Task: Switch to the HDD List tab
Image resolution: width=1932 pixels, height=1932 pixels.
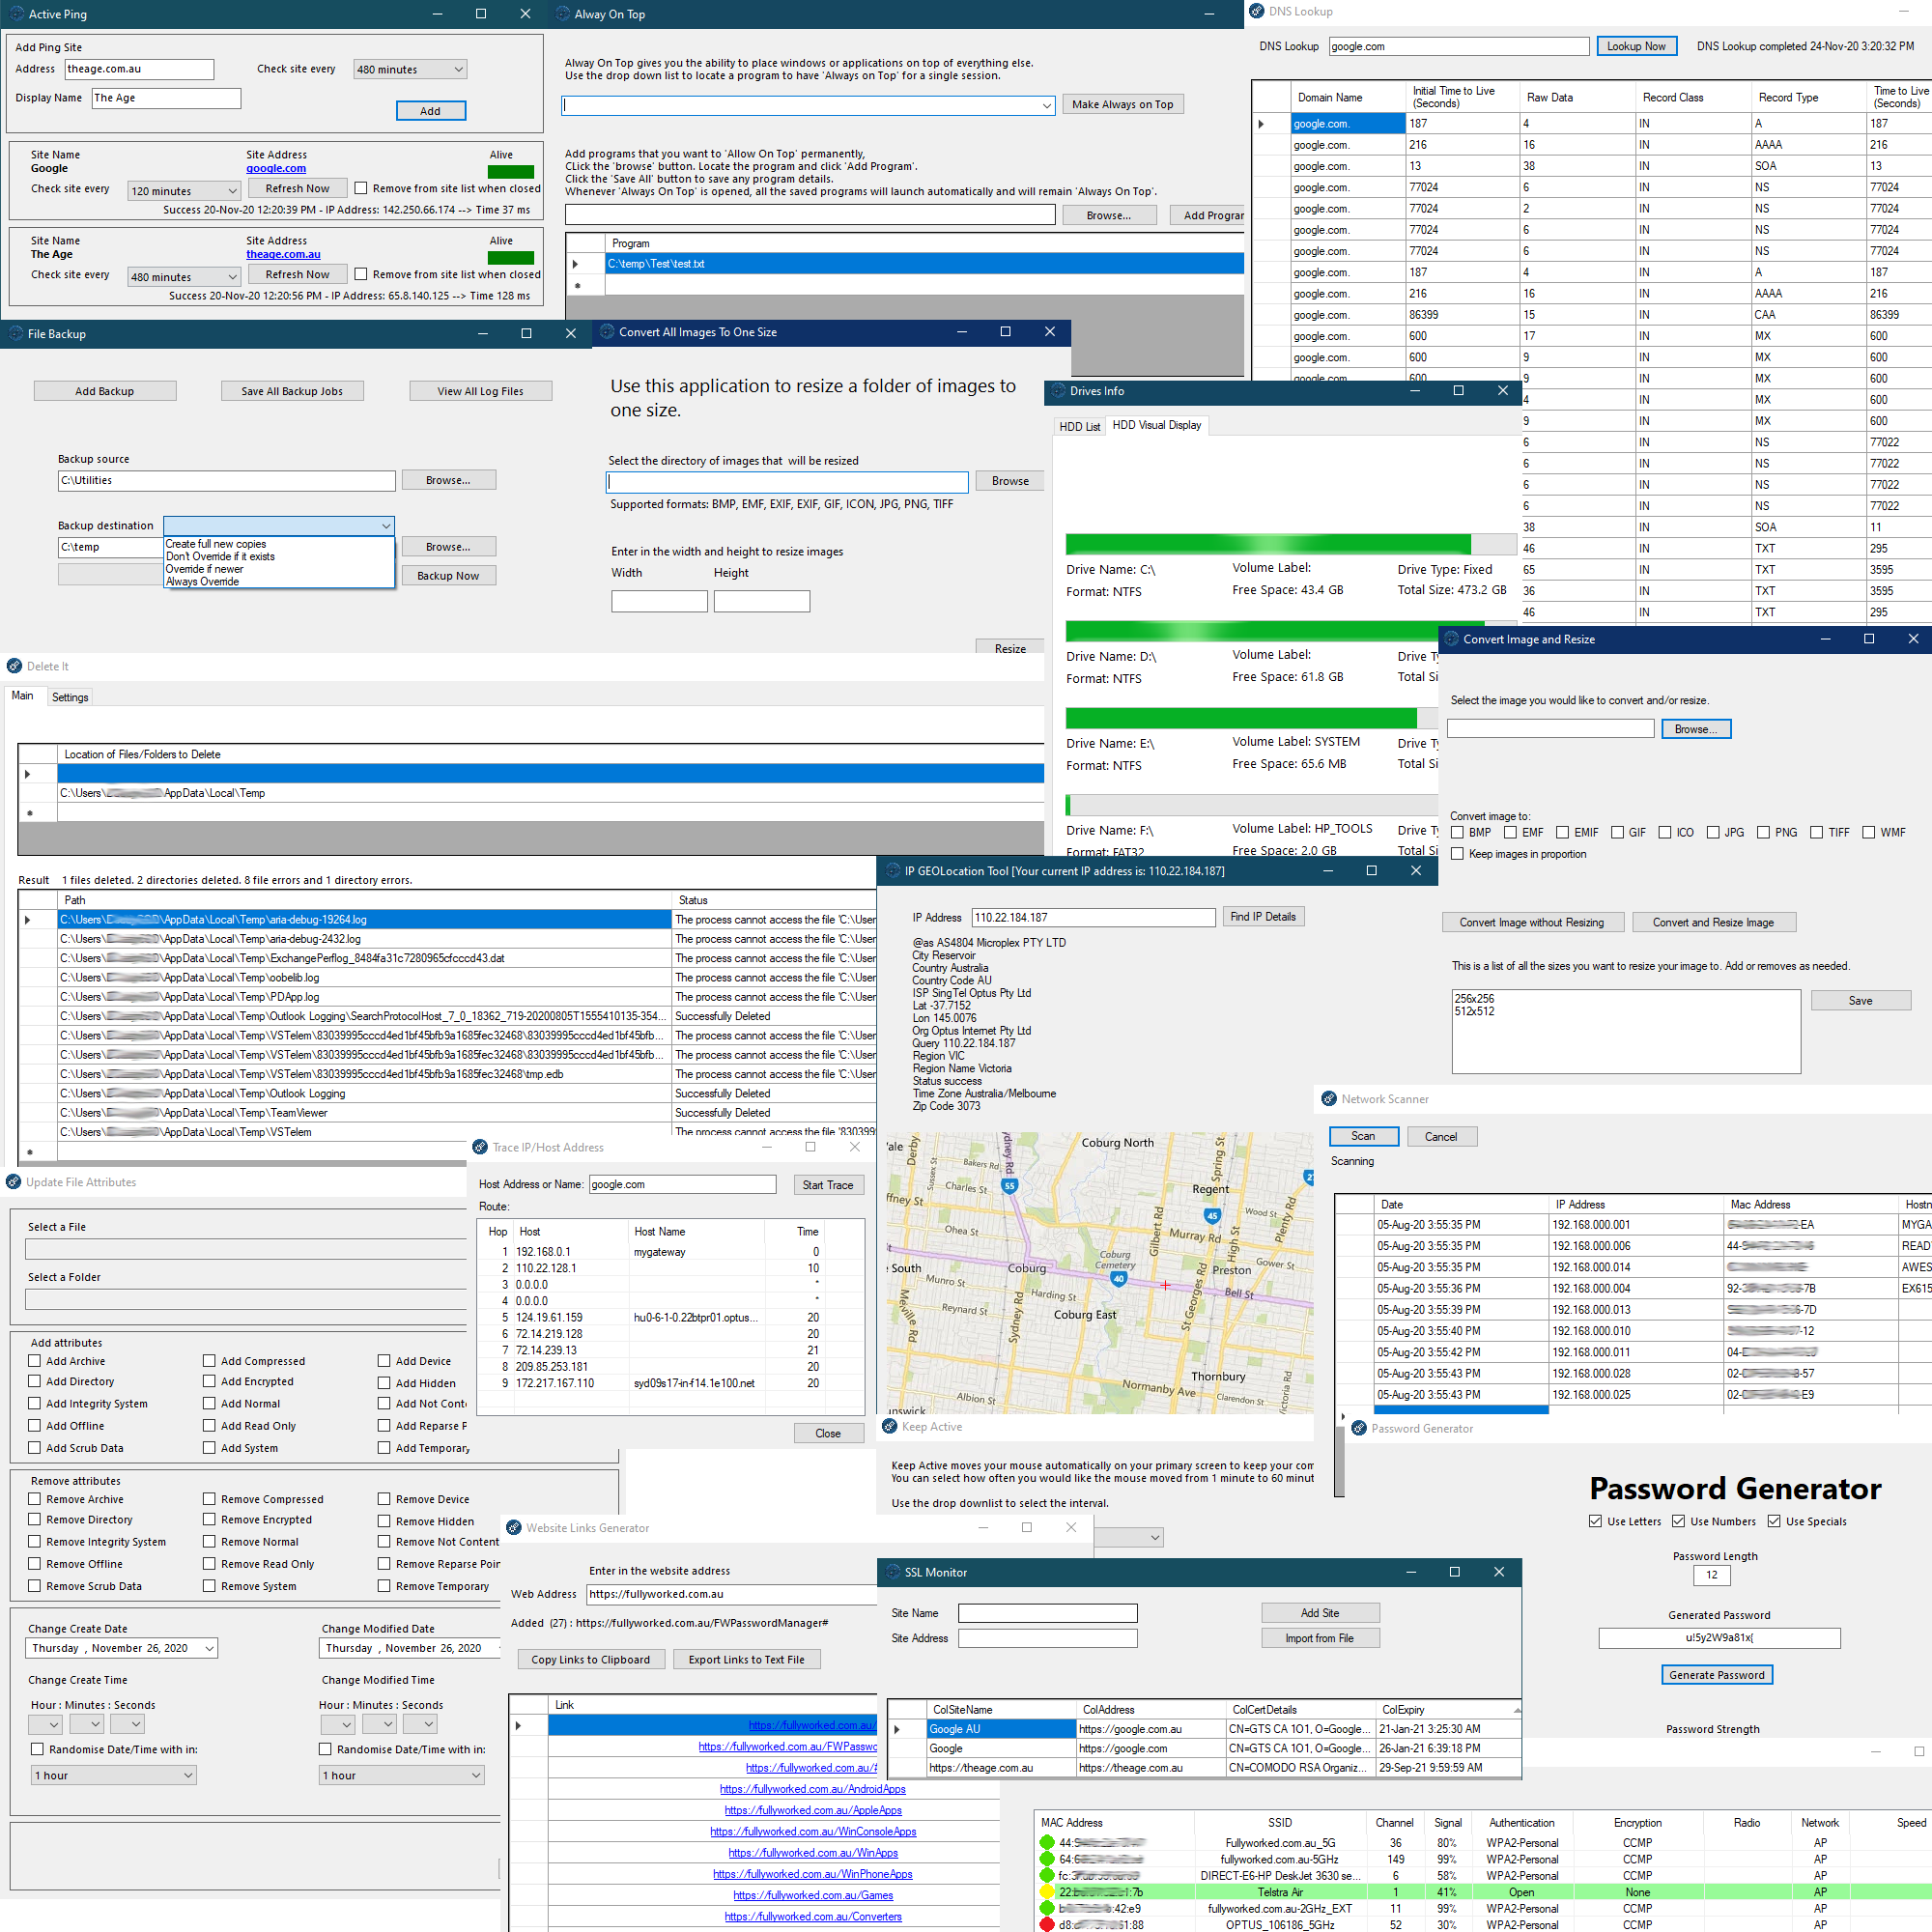Action: pyautogui.click(x=1079, y=426)
